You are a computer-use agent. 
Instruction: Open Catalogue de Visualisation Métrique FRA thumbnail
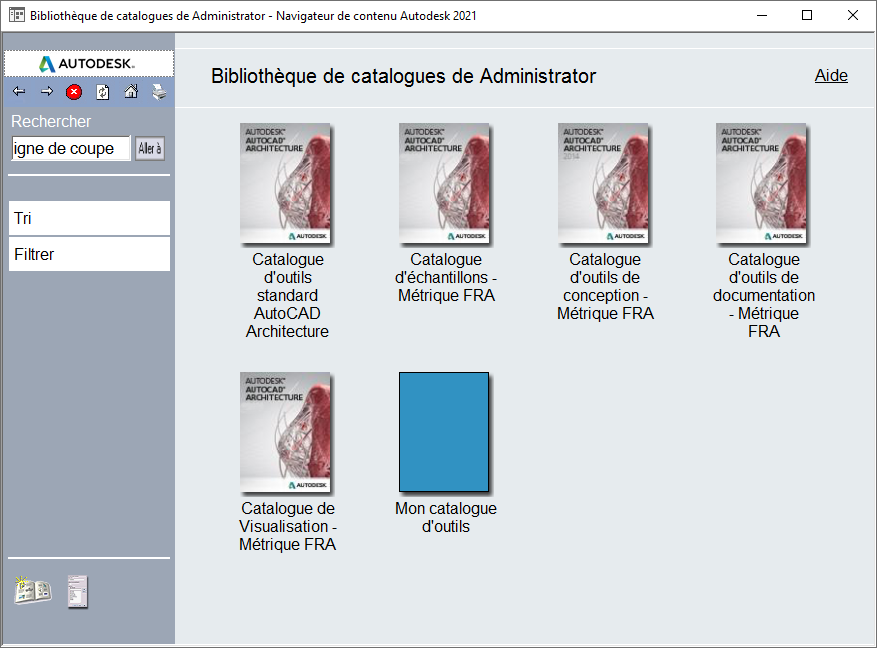(x=286, y=433)
